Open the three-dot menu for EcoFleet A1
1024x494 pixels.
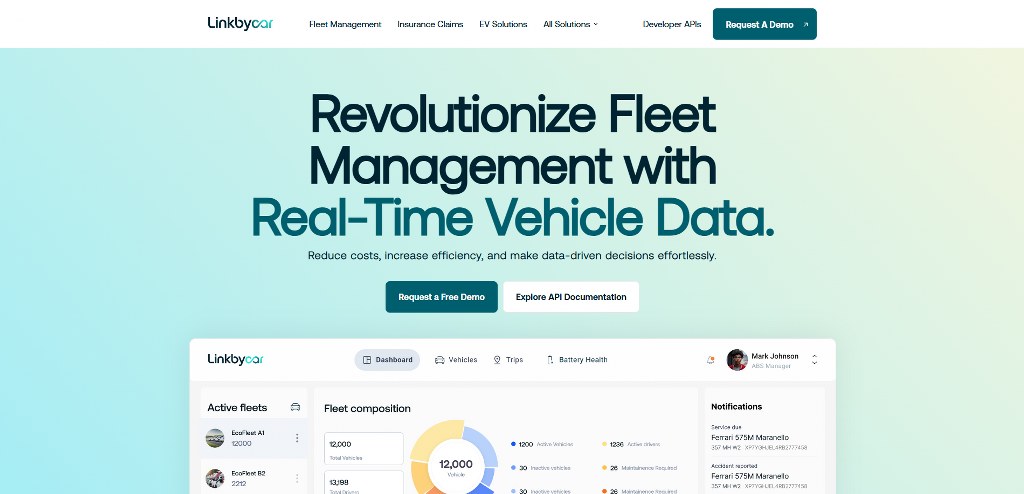click(297, 438)
